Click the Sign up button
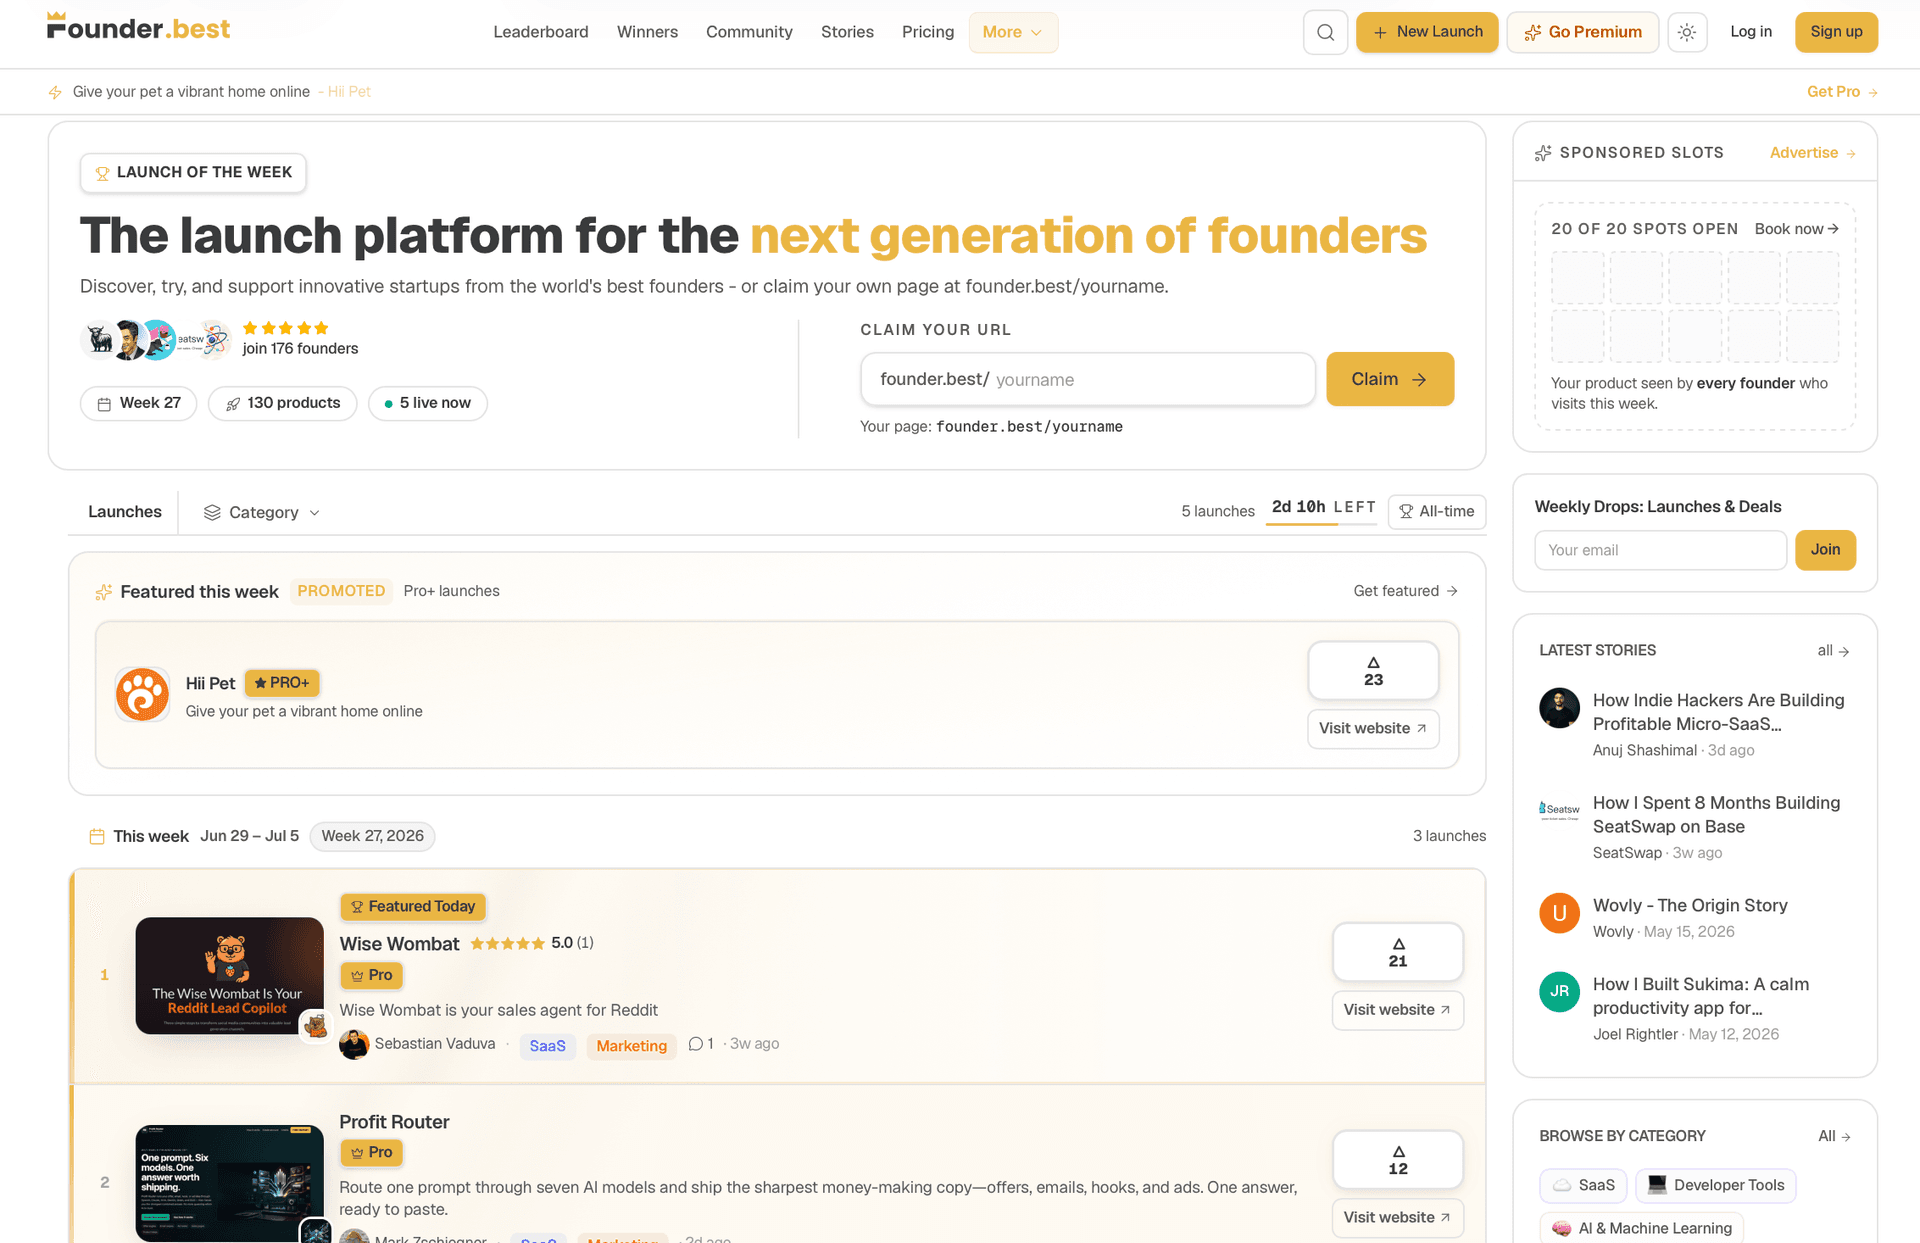1920x1243 pixels. point(1836,32)
